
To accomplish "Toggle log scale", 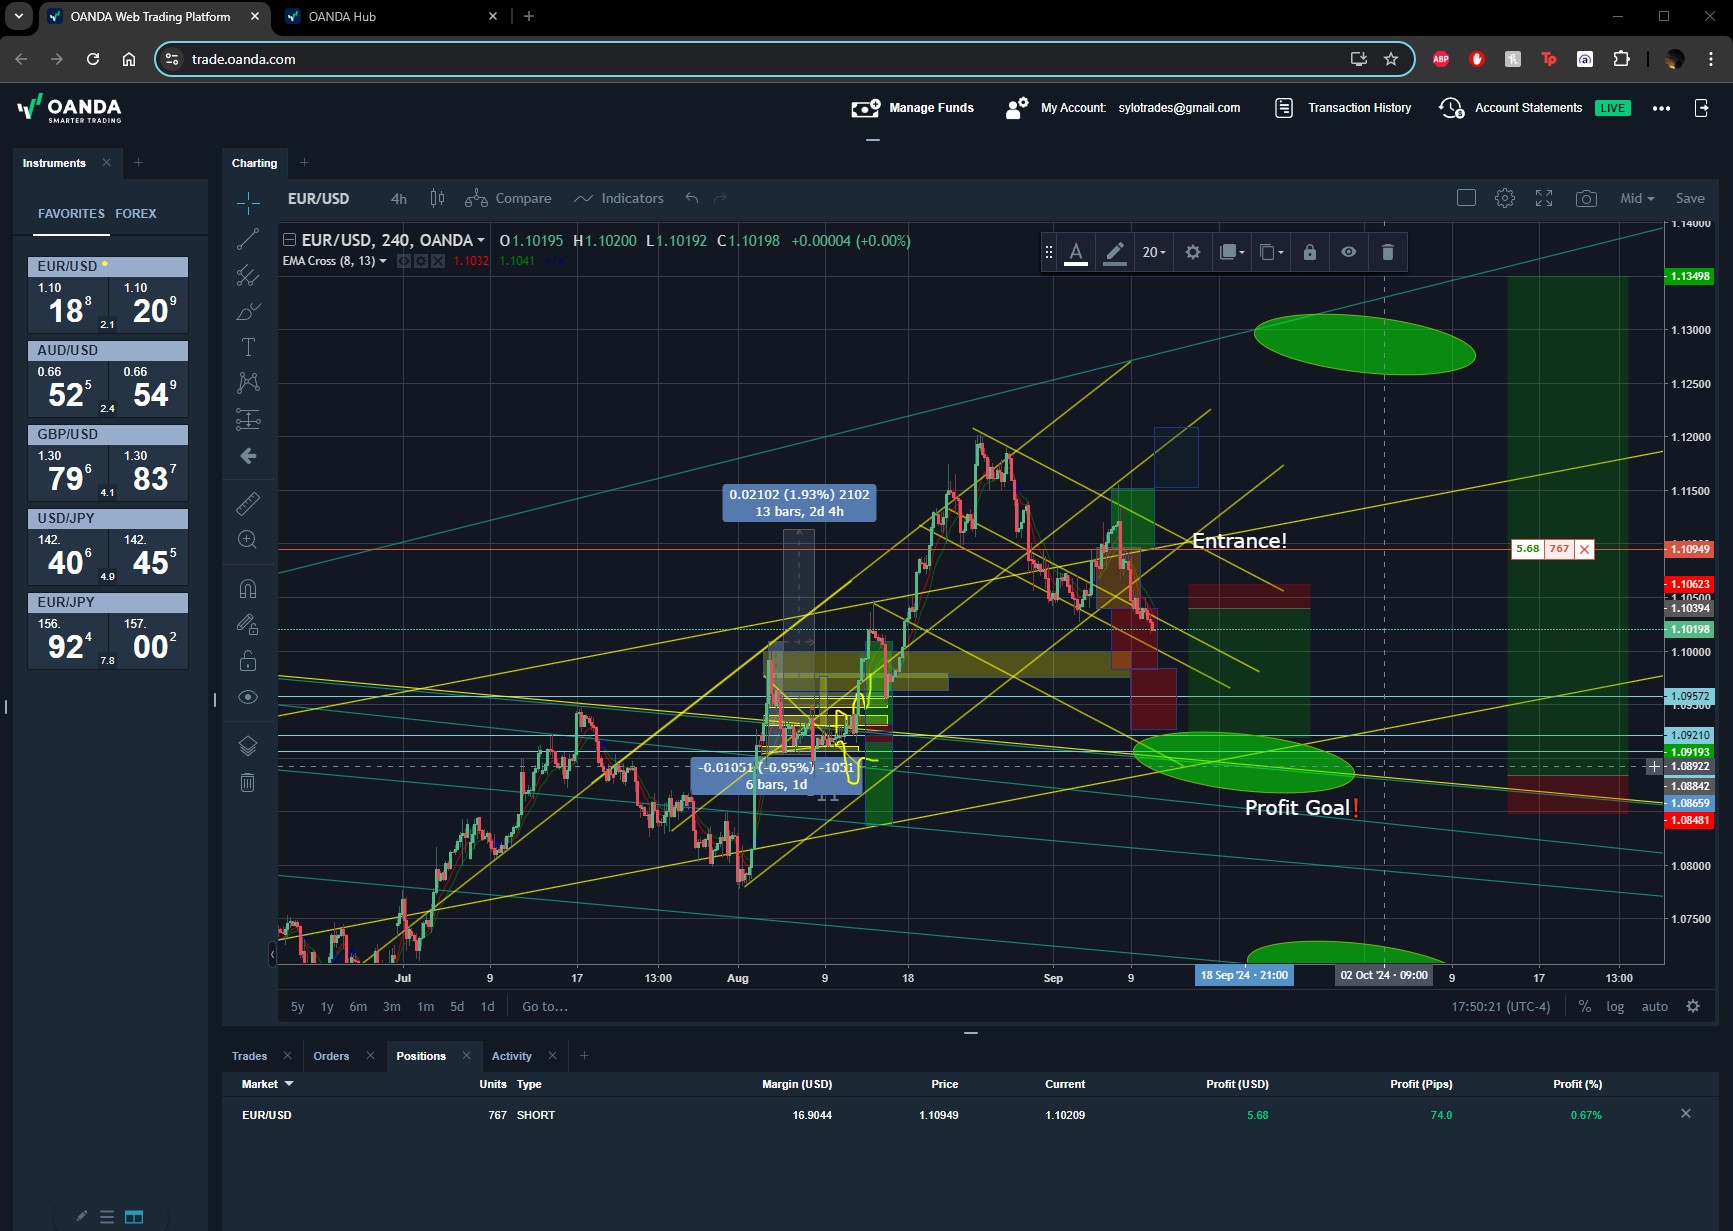I will [1615, 1007].
